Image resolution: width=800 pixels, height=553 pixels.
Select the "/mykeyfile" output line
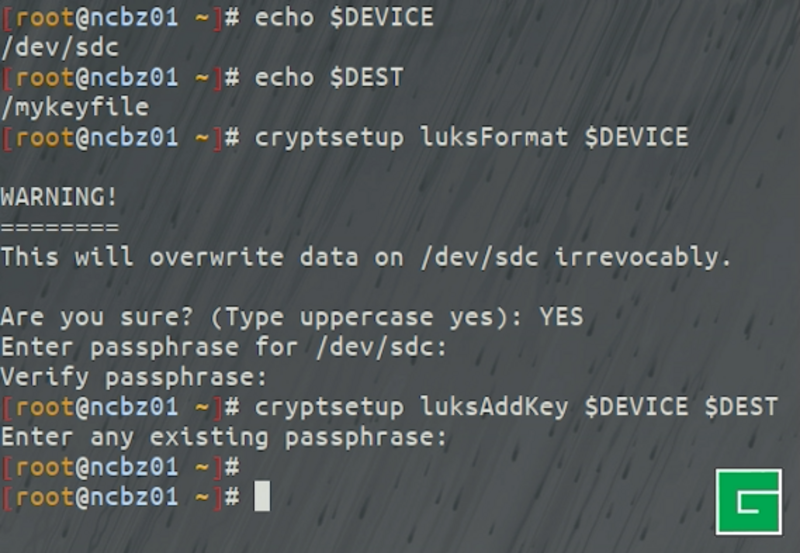coord(75,107)
